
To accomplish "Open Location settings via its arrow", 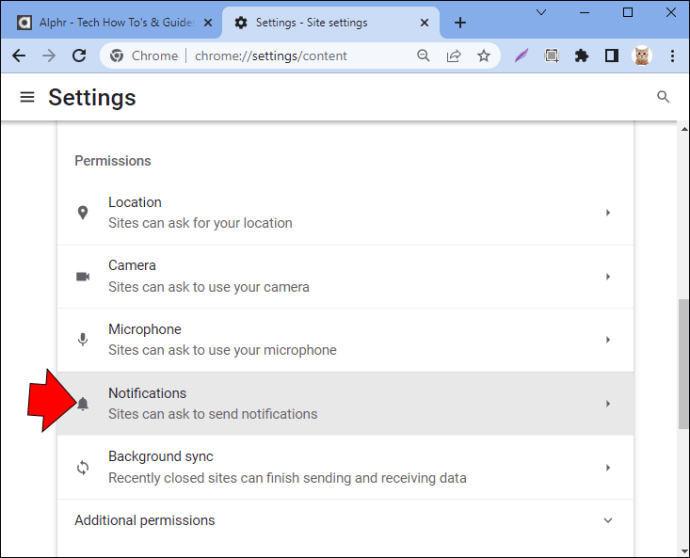I will pos(608,213).
